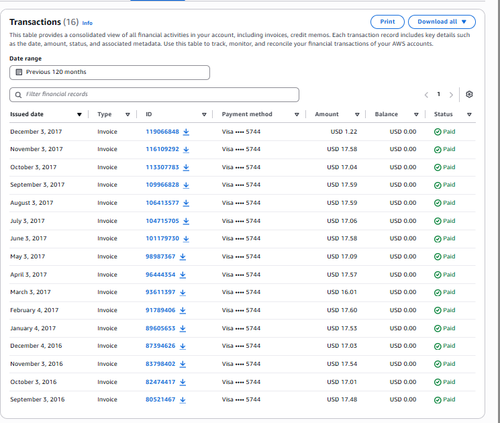Image resolution: width=500 pixels, height=423 pixels.
Task: Go to next page arrow
Action: tap(451, 95)
